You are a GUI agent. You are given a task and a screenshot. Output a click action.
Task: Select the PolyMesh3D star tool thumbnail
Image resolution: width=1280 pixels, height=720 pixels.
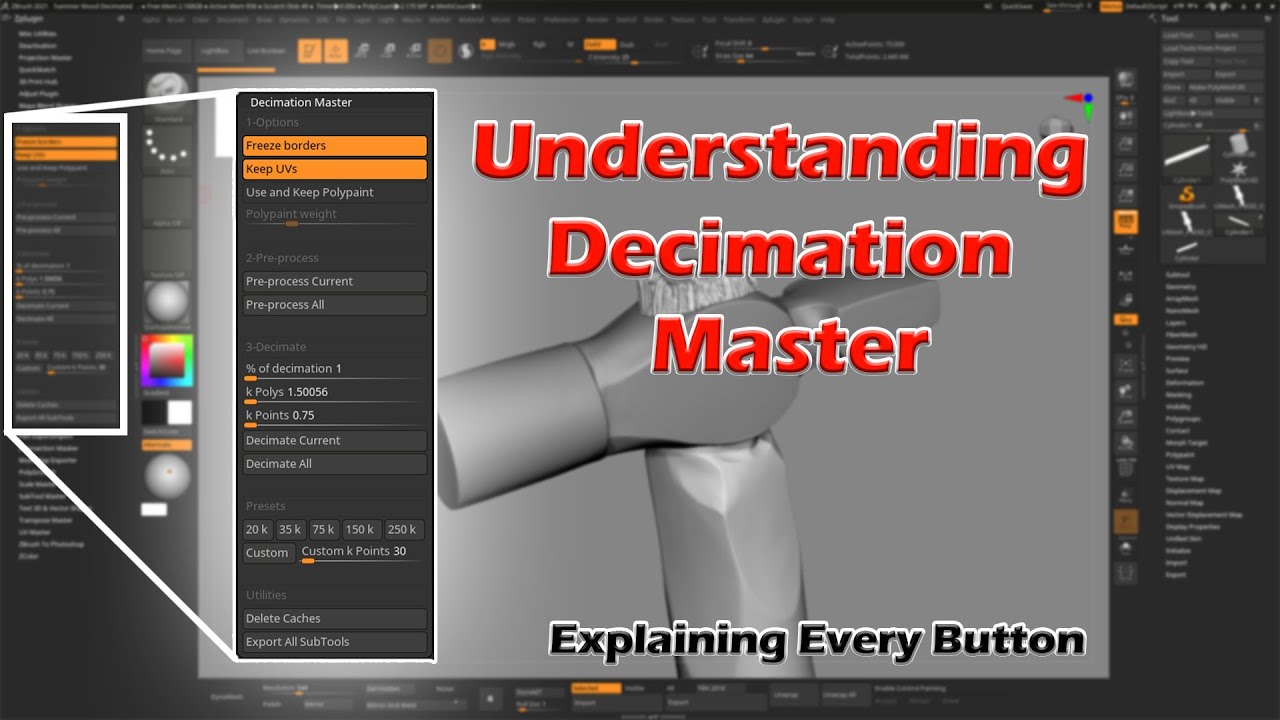click(1238, 170)
